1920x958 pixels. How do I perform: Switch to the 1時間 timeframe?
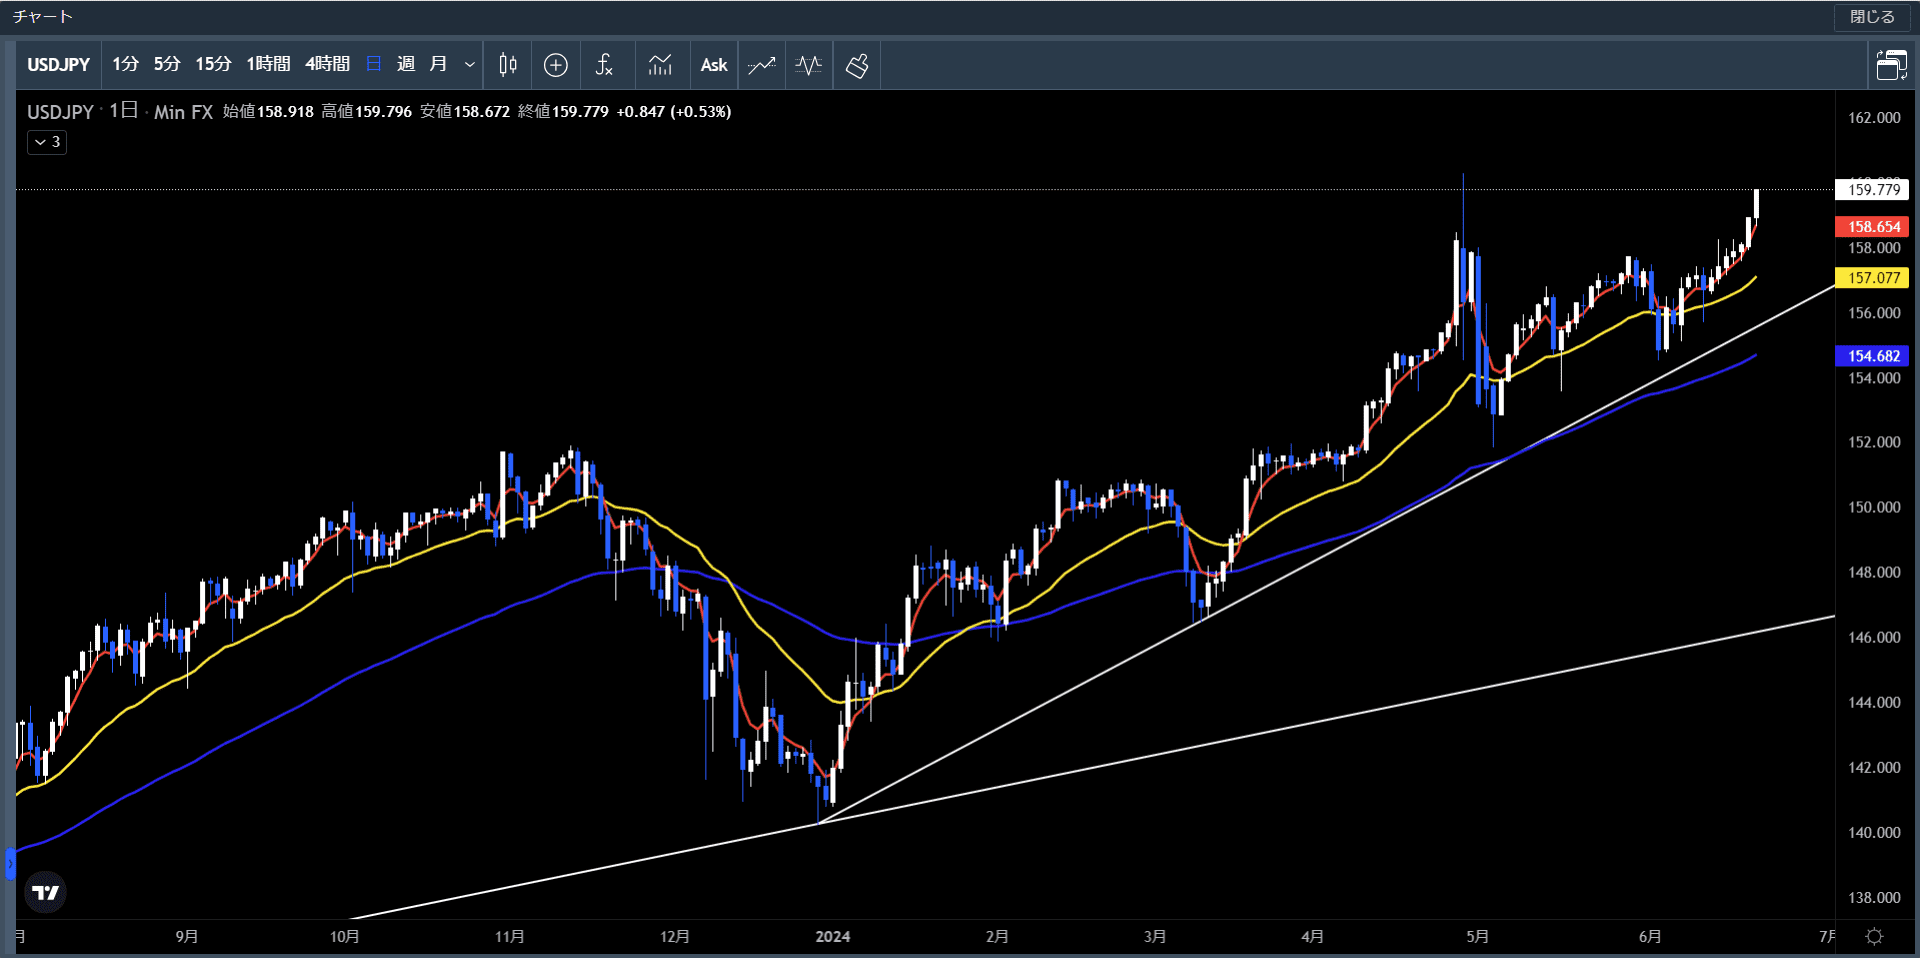coord(268,65)
